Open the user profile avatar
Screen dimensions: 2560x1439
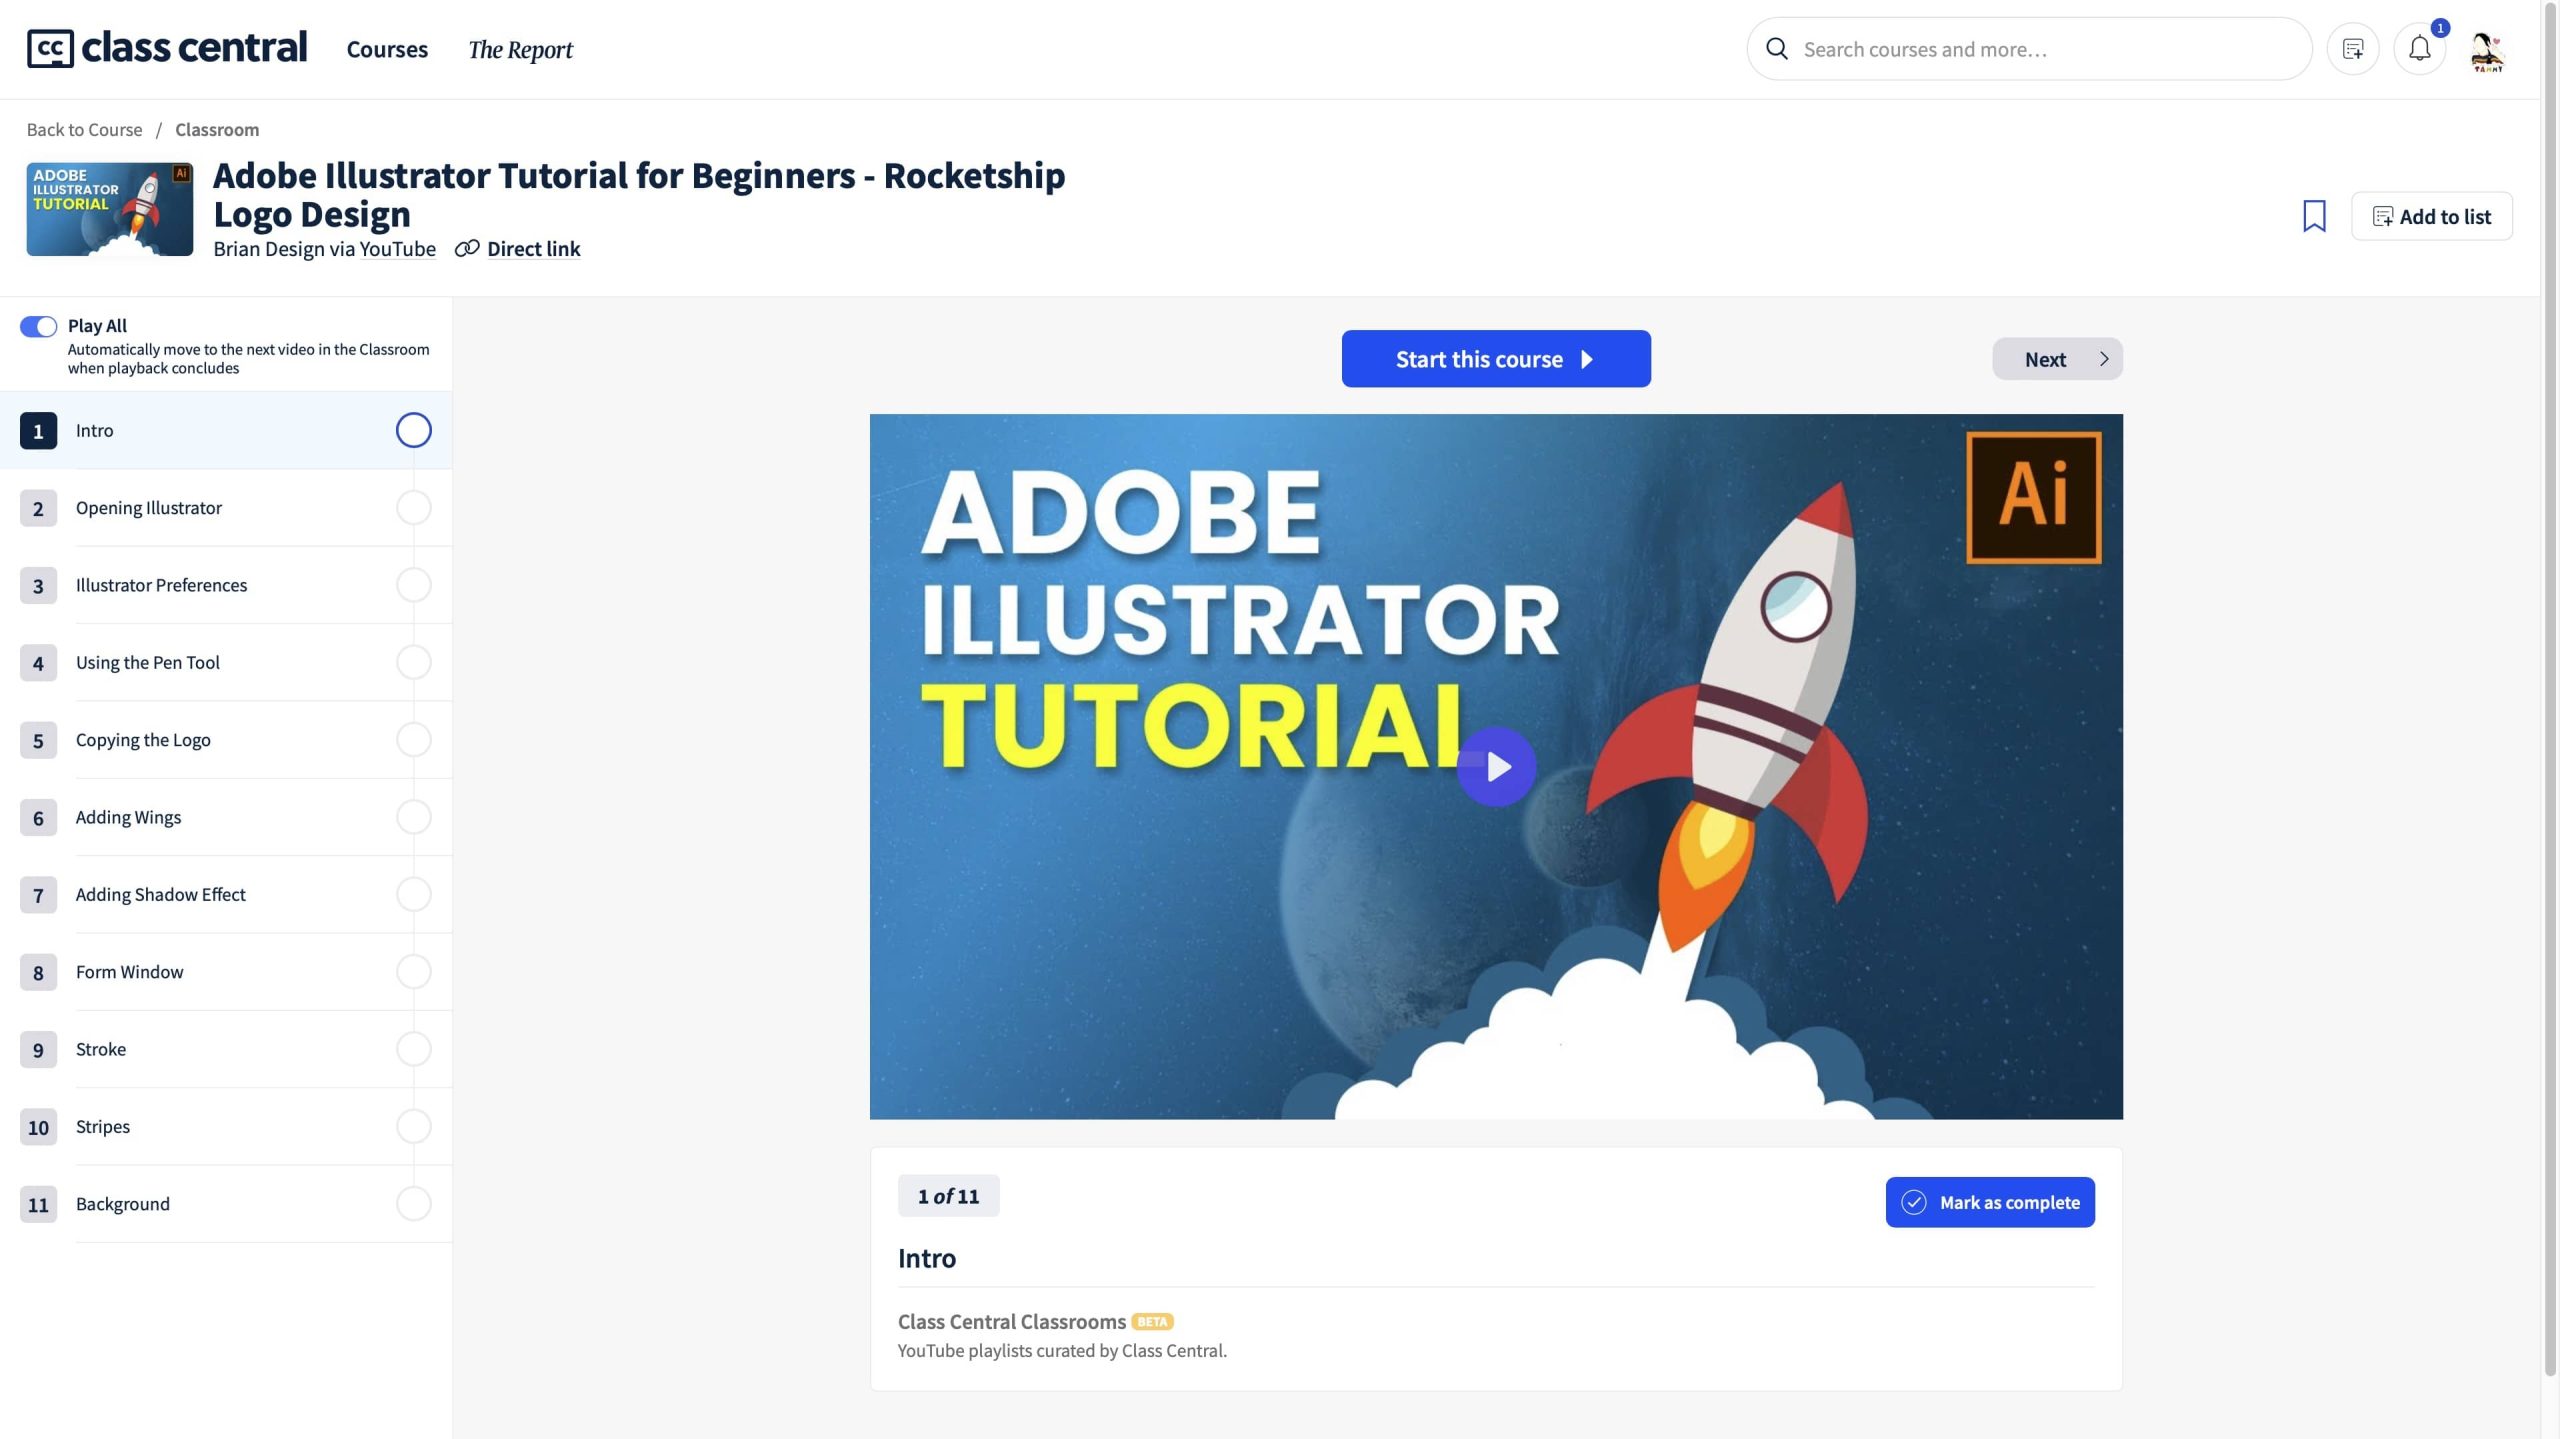click(2486, 50)
